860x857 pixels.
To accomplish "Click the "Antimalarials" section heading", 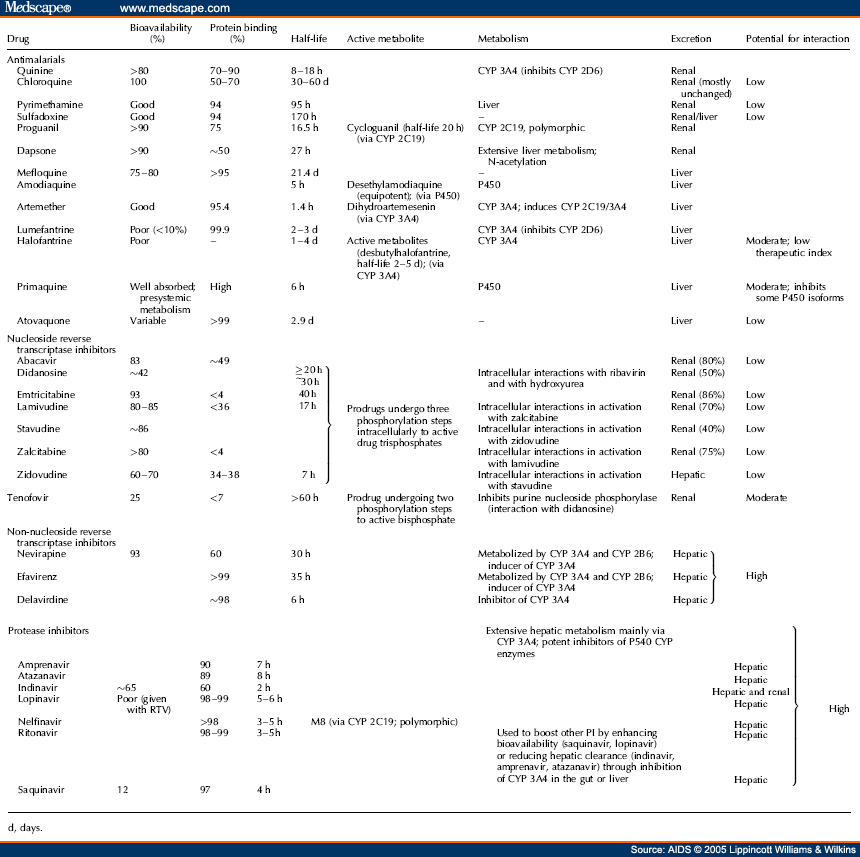I will click(36, 60).
